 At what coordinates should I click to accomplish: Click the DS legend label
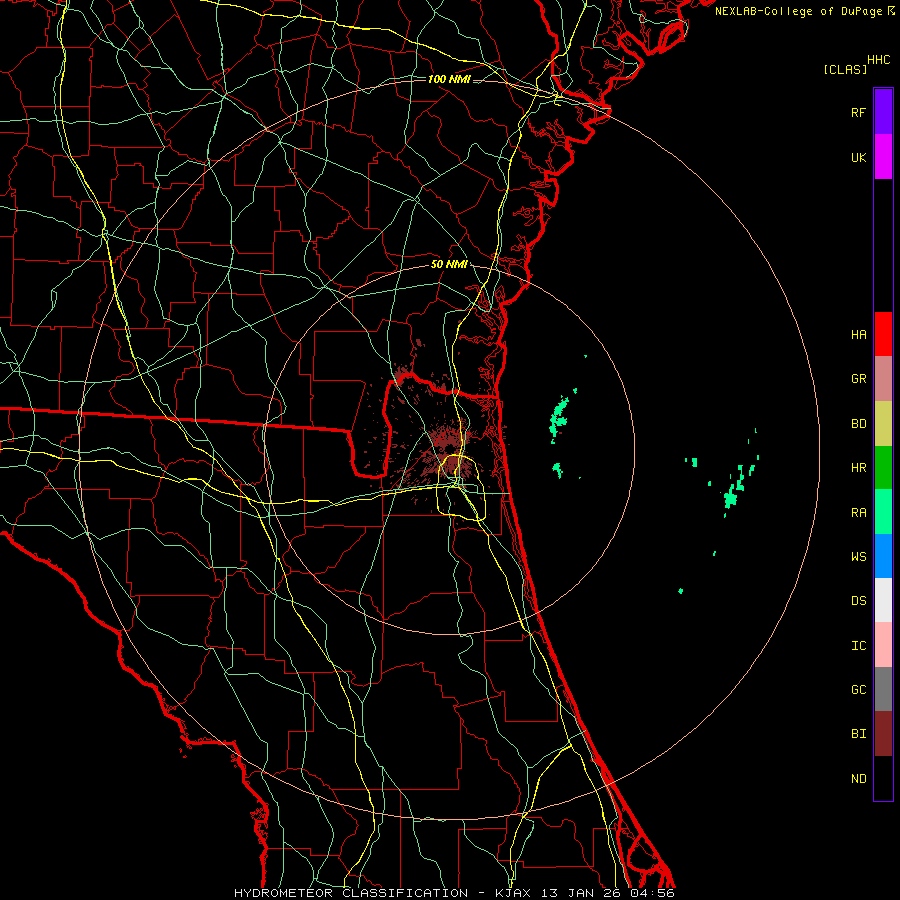tap(858, 601)
